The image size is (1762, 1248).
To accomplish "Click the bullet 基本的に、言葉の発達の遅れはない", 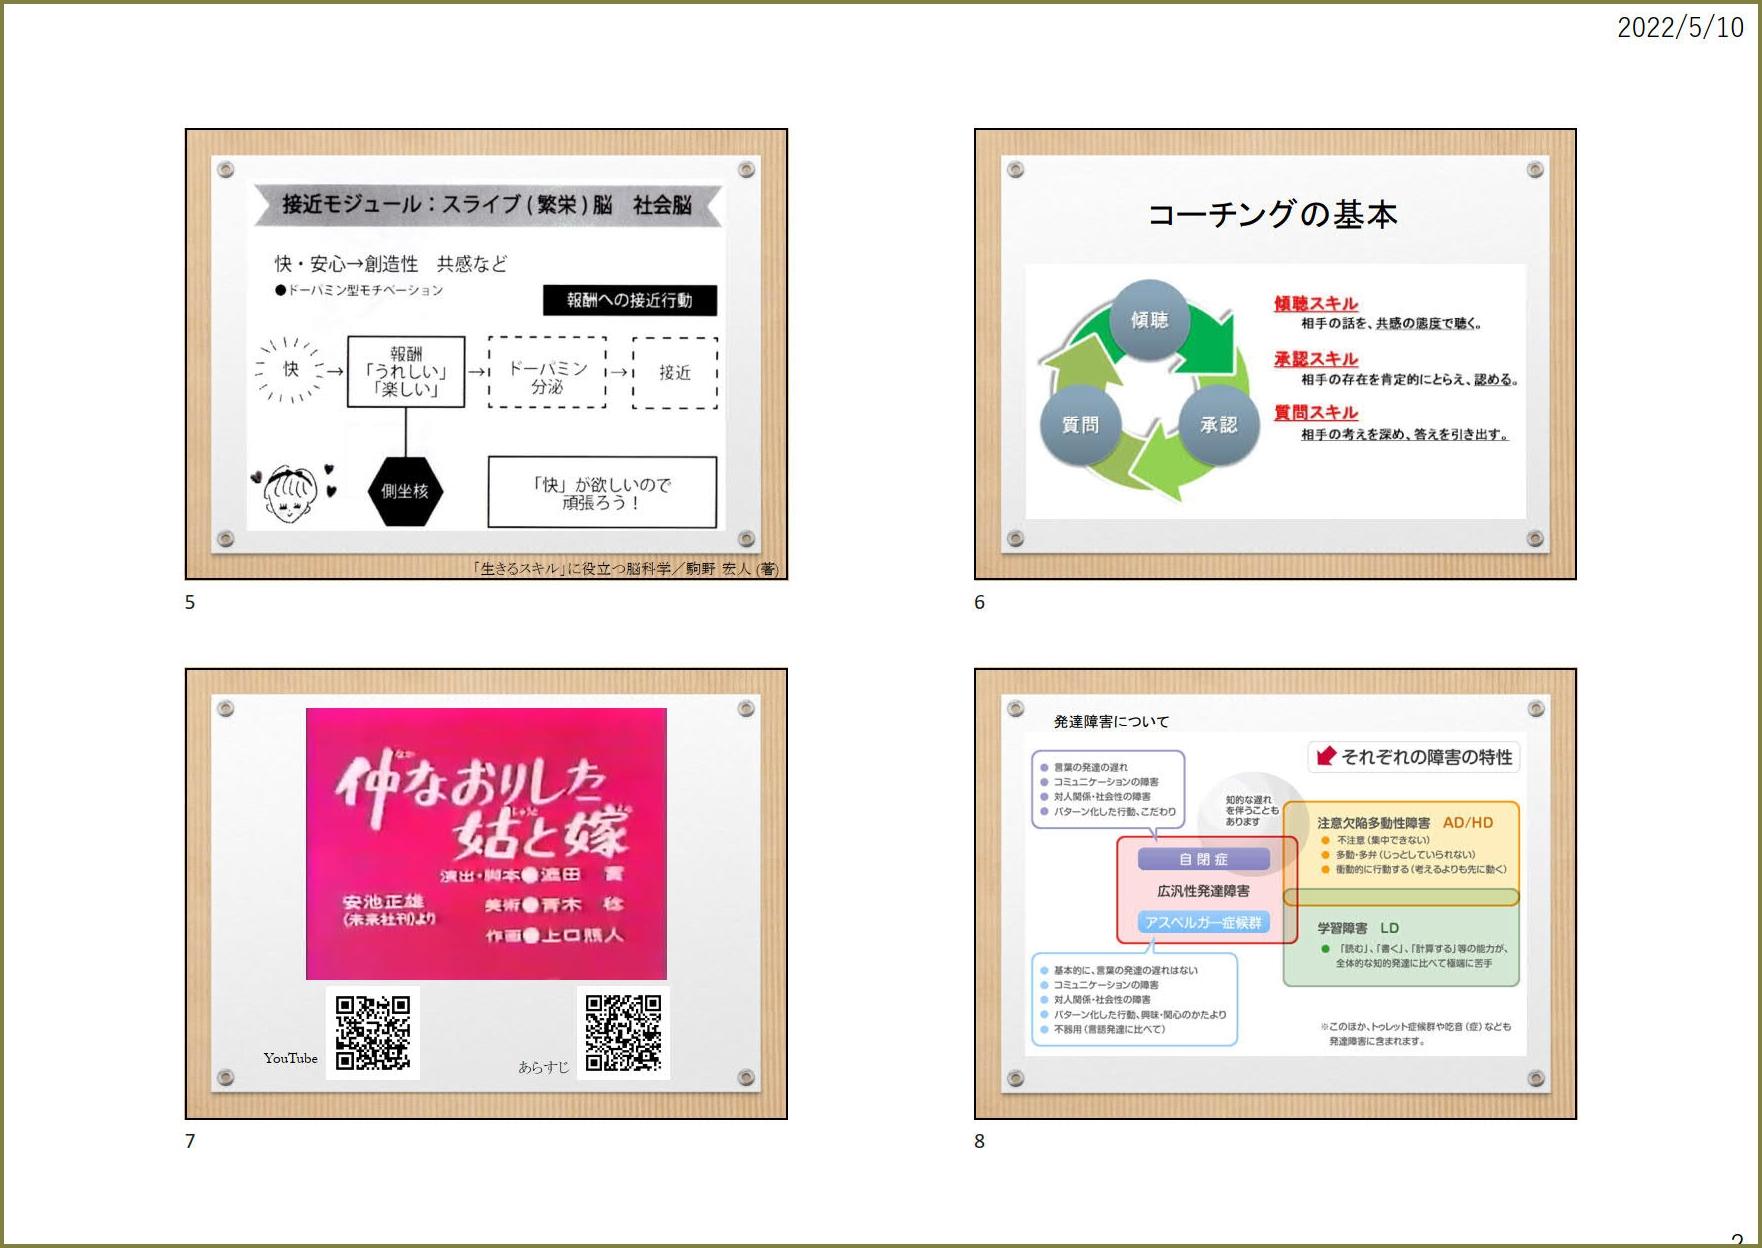I will pyautogui.click(x=1118, y=970).
